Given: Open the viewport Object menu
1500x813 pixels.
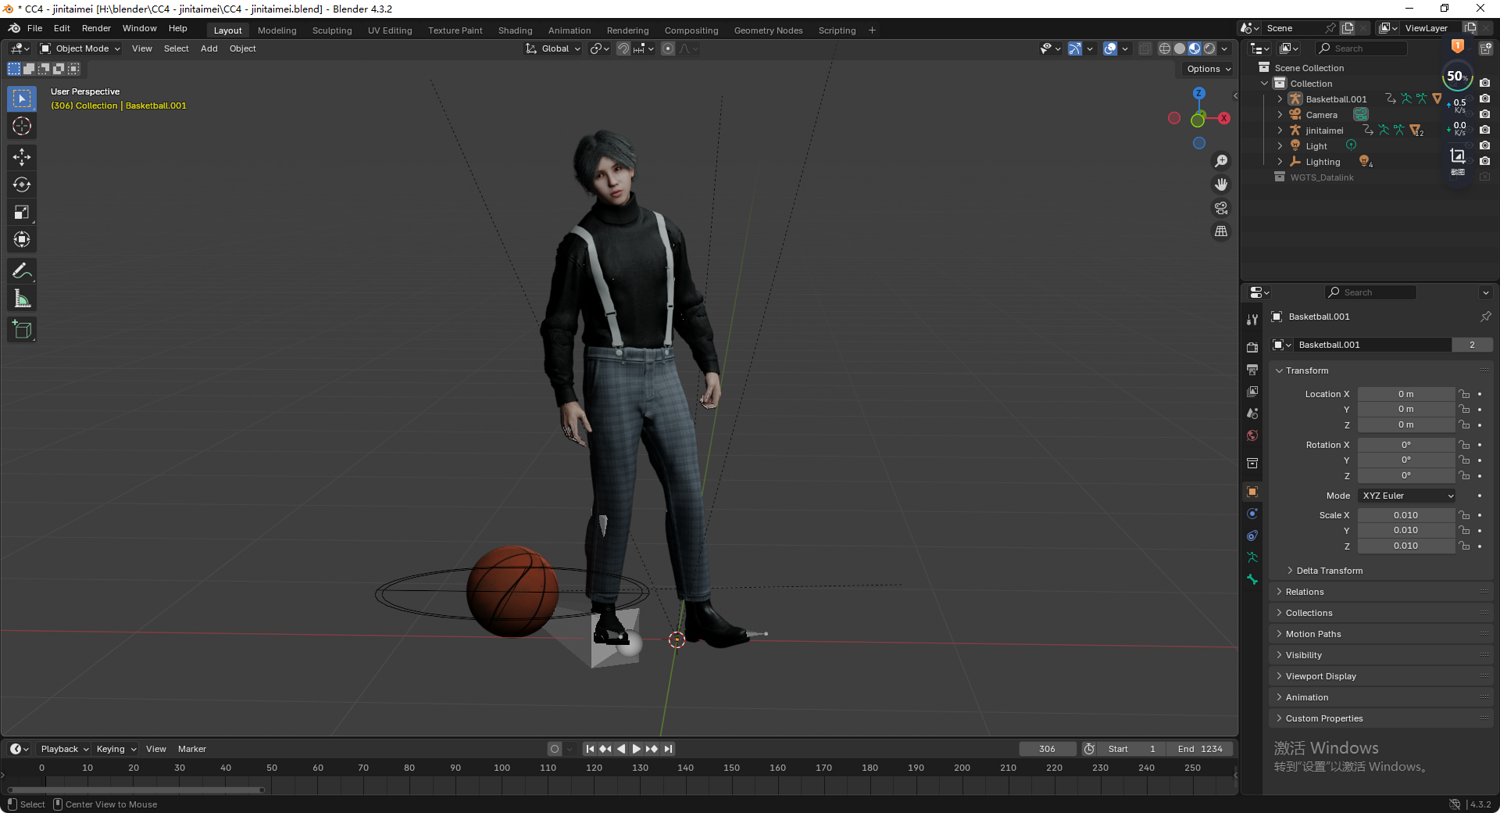Looking at the screenshot, I should (x=242, y=48).
